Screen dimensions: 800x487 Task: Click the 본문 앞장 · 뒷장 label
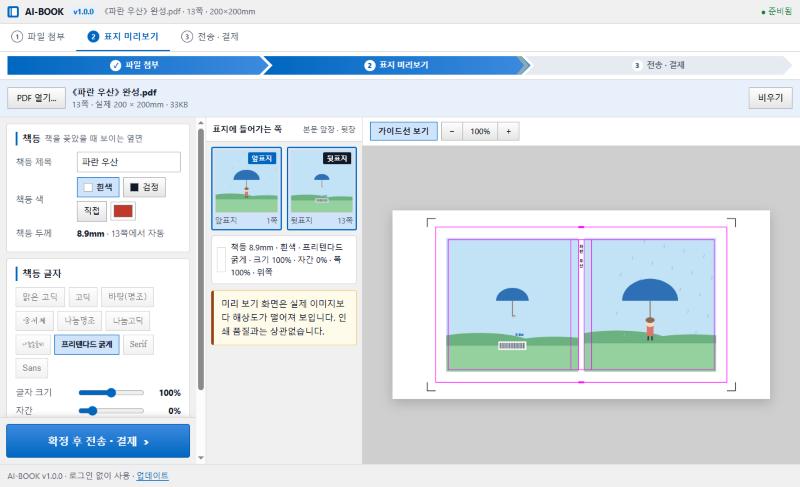pos(329,130)
